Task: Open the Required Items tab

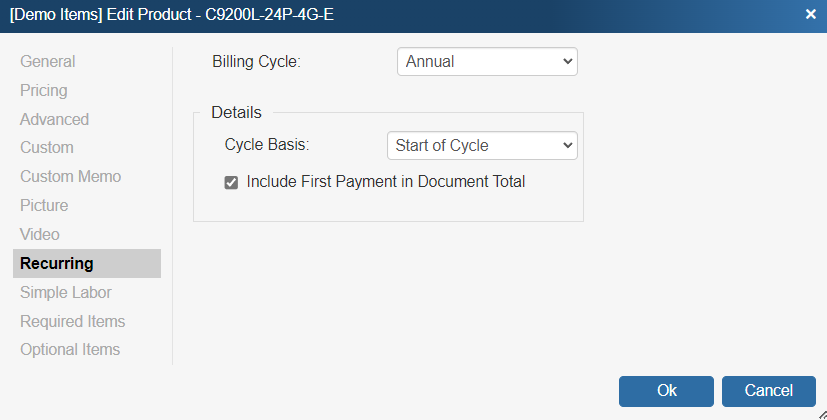Action: coord(73,322)
